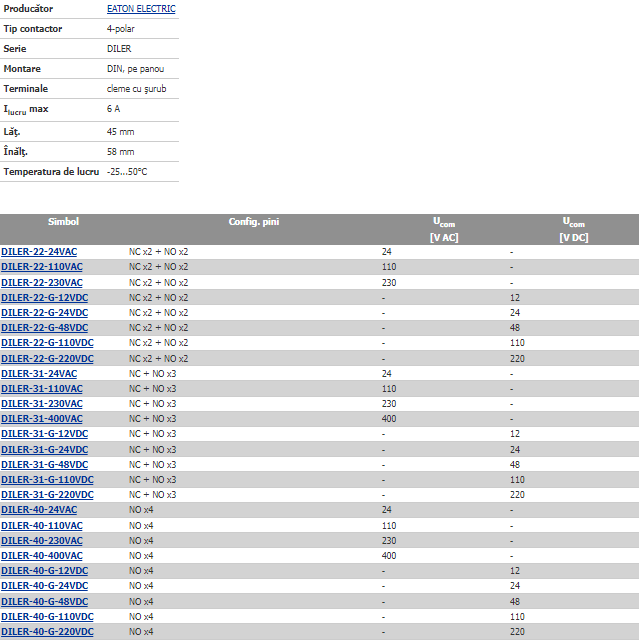Open product DILER-22-G-12VDC
Image resolution: width=639 pixels, height=641 pixels.
tap(45, 298)
